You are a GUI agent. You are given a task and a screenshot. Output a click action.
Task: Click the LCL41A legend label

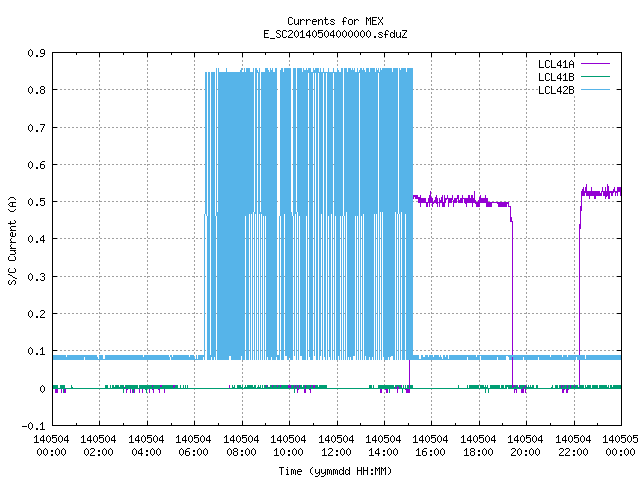pos(556,64)
